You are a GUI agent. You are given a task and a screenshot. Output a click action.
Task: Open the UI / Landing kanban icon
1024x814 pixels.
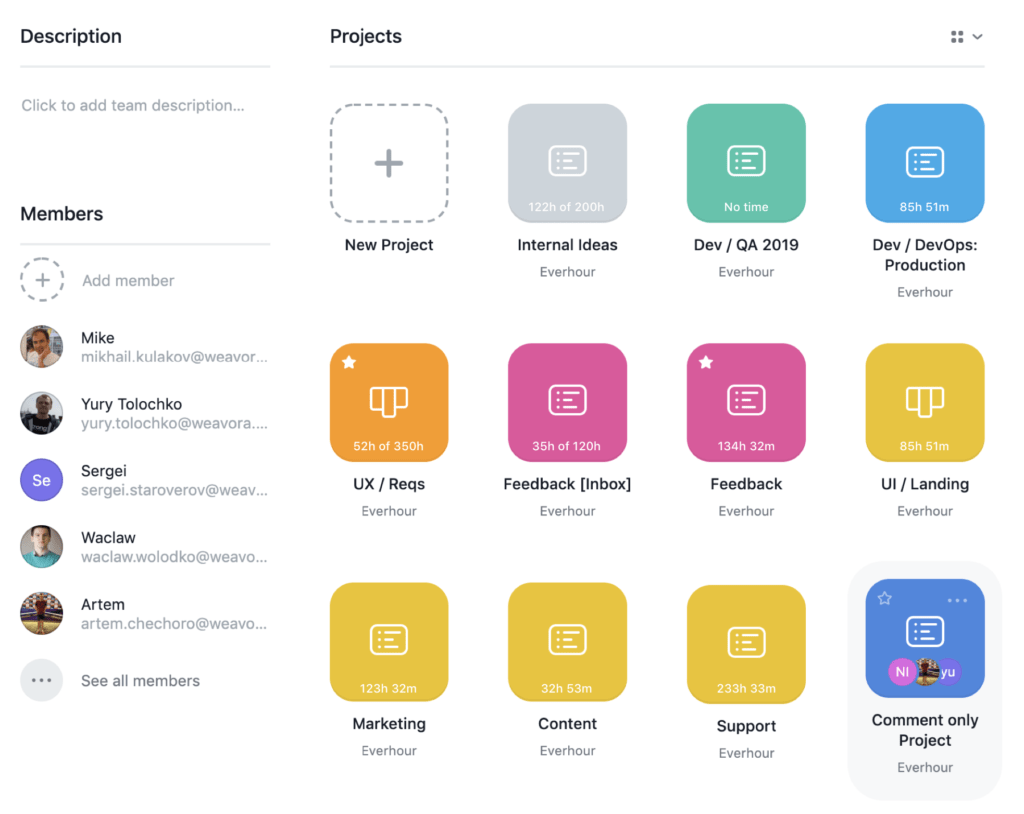(924, 402)
